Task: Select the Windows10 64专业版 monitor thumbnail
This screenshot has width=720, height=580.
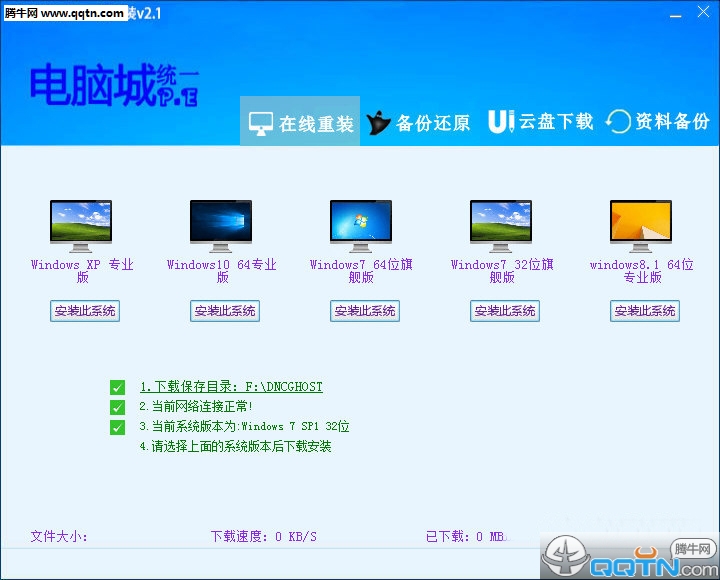Action: [x=221, y=226]
